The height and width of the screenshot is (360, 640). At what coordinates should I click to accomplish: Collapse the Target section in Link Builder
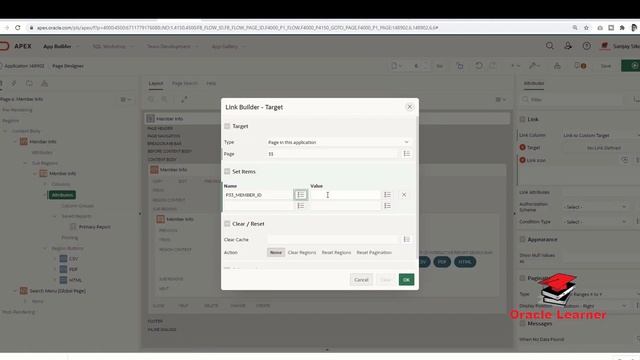click(x=227, y=126)
